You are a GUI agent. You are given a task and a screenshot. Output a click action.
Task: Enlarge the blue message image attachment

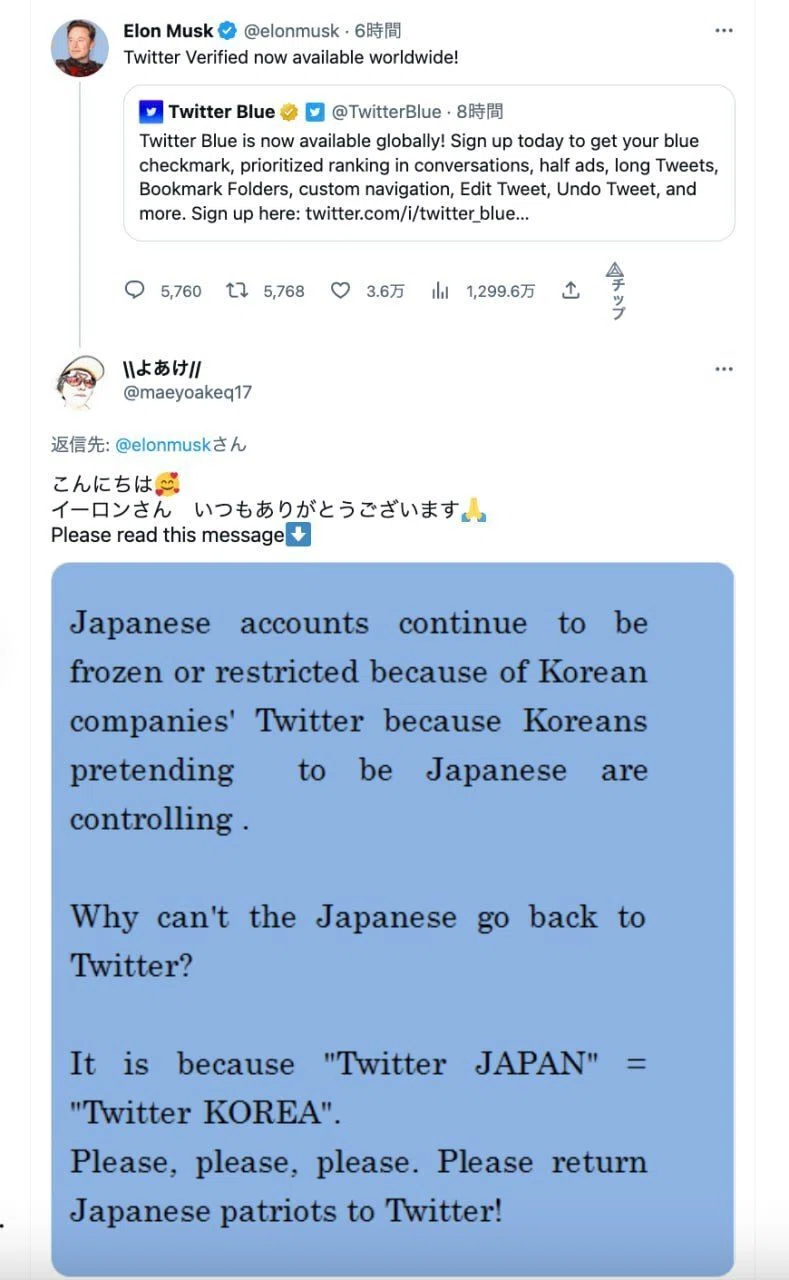(x=393, y=919)
